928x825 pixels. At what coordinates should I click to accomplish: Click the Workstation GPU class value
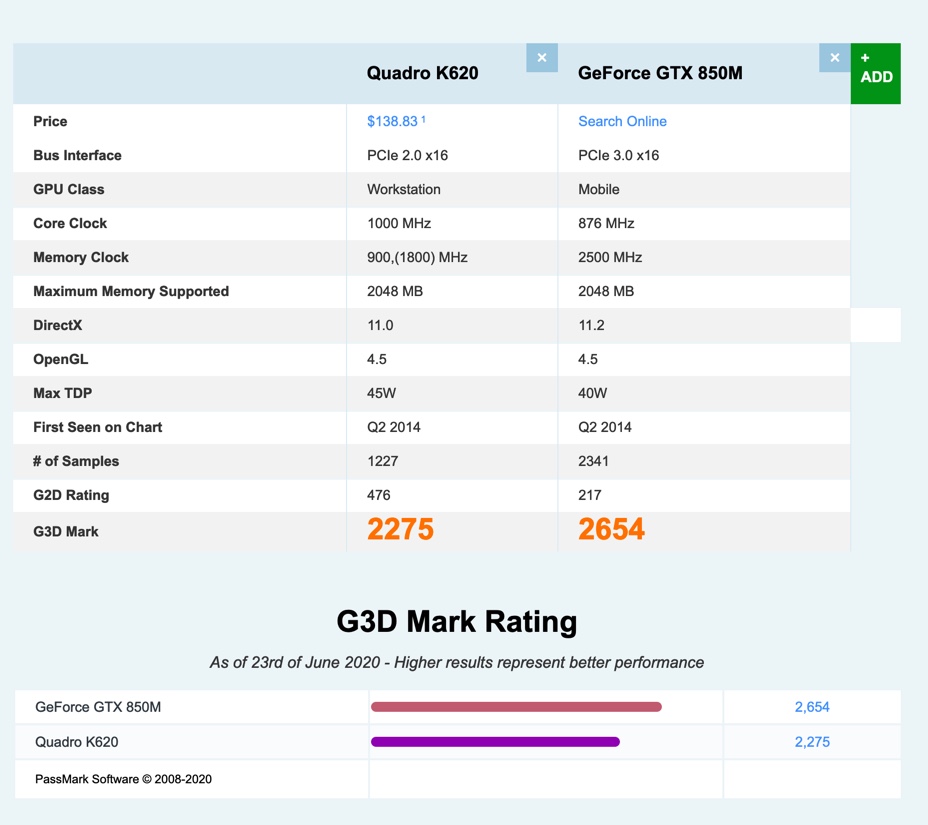tap(404, 189)
